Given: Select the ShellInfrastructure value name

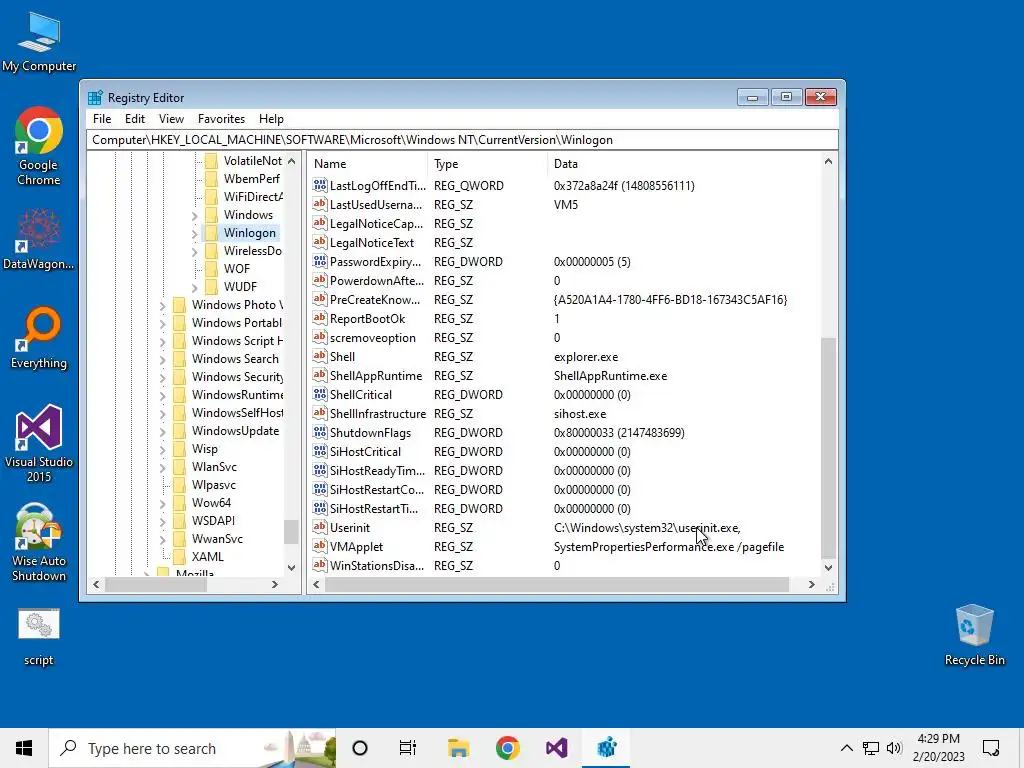Looking at the screenshot, I should coord(377,413).
